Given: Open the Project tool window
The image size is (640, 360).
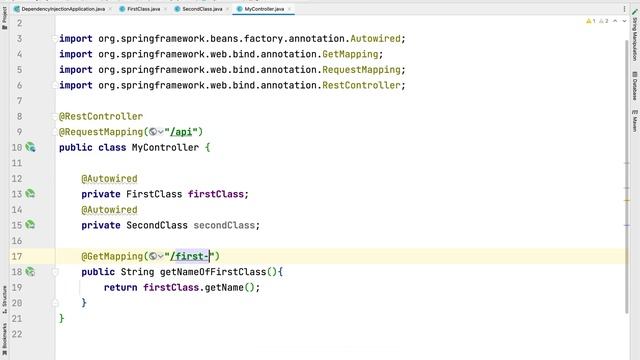Looking at the screenshot, I should click(x=4, y=18).
